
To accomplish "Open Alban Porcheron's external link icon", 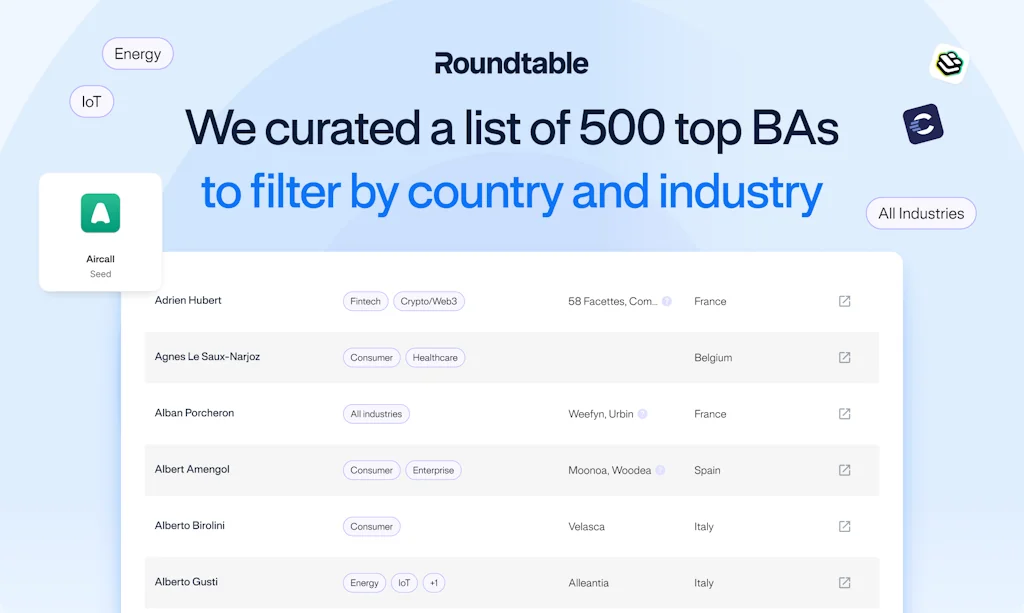I will (844, 413).
